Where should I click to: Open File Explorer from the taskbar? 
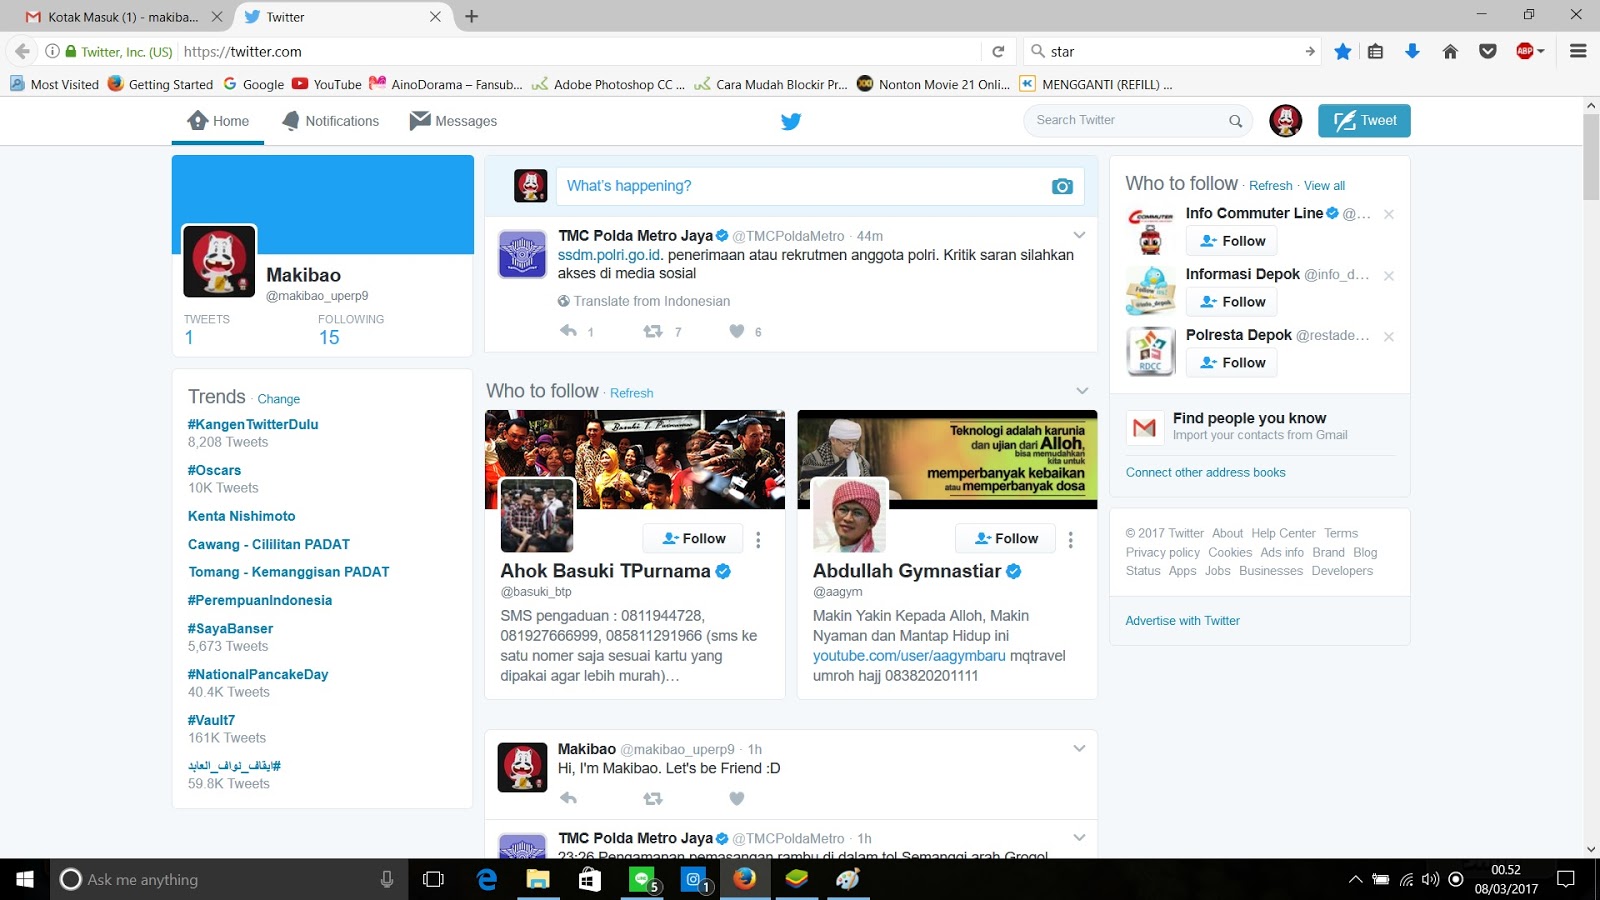click(538, 879)
